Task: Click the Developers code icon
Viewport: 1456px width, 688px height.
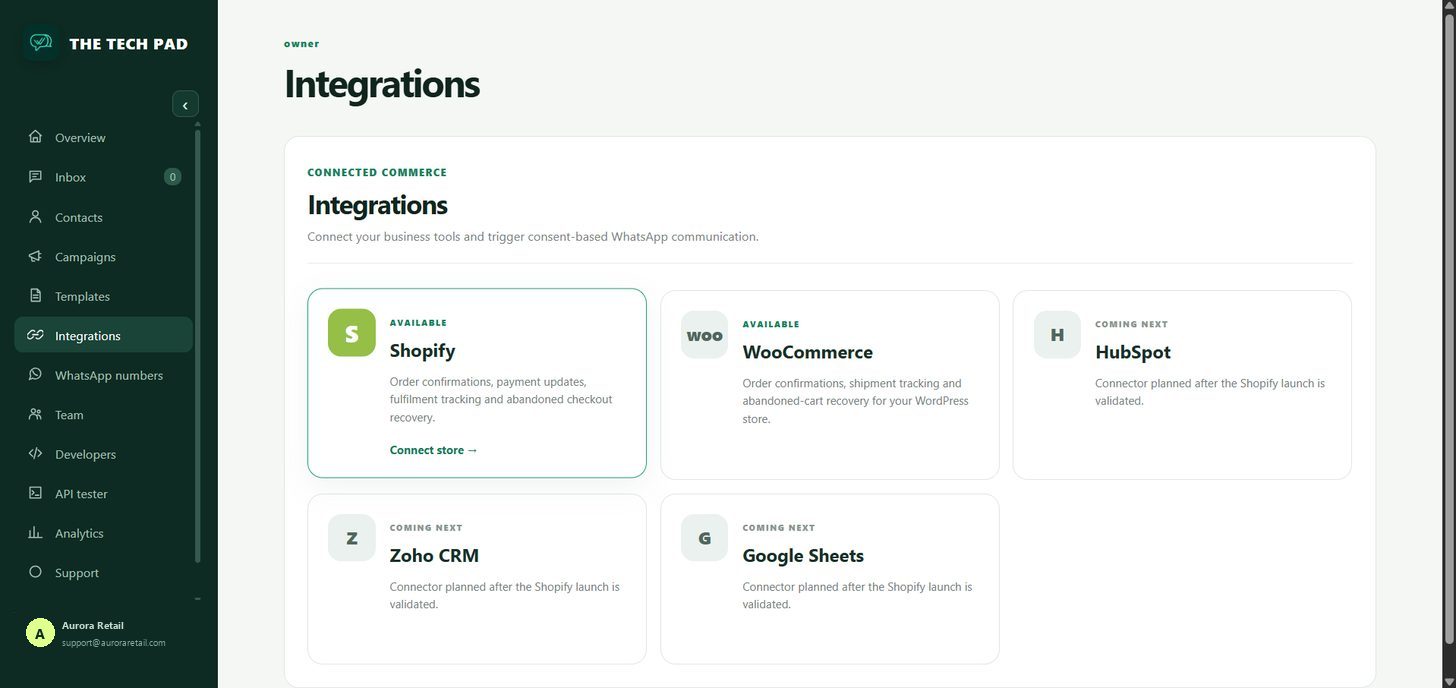Action: [36, 454]
